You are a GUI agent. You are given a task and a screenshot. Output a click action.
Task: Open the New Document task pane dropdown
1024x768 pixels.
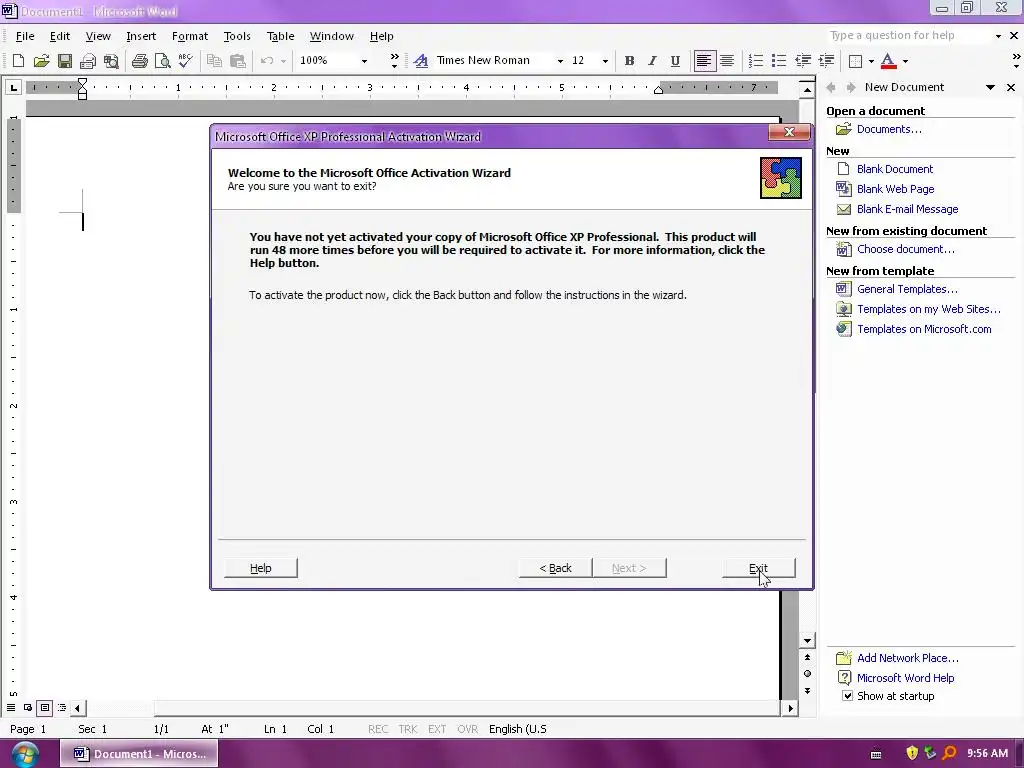990,87
